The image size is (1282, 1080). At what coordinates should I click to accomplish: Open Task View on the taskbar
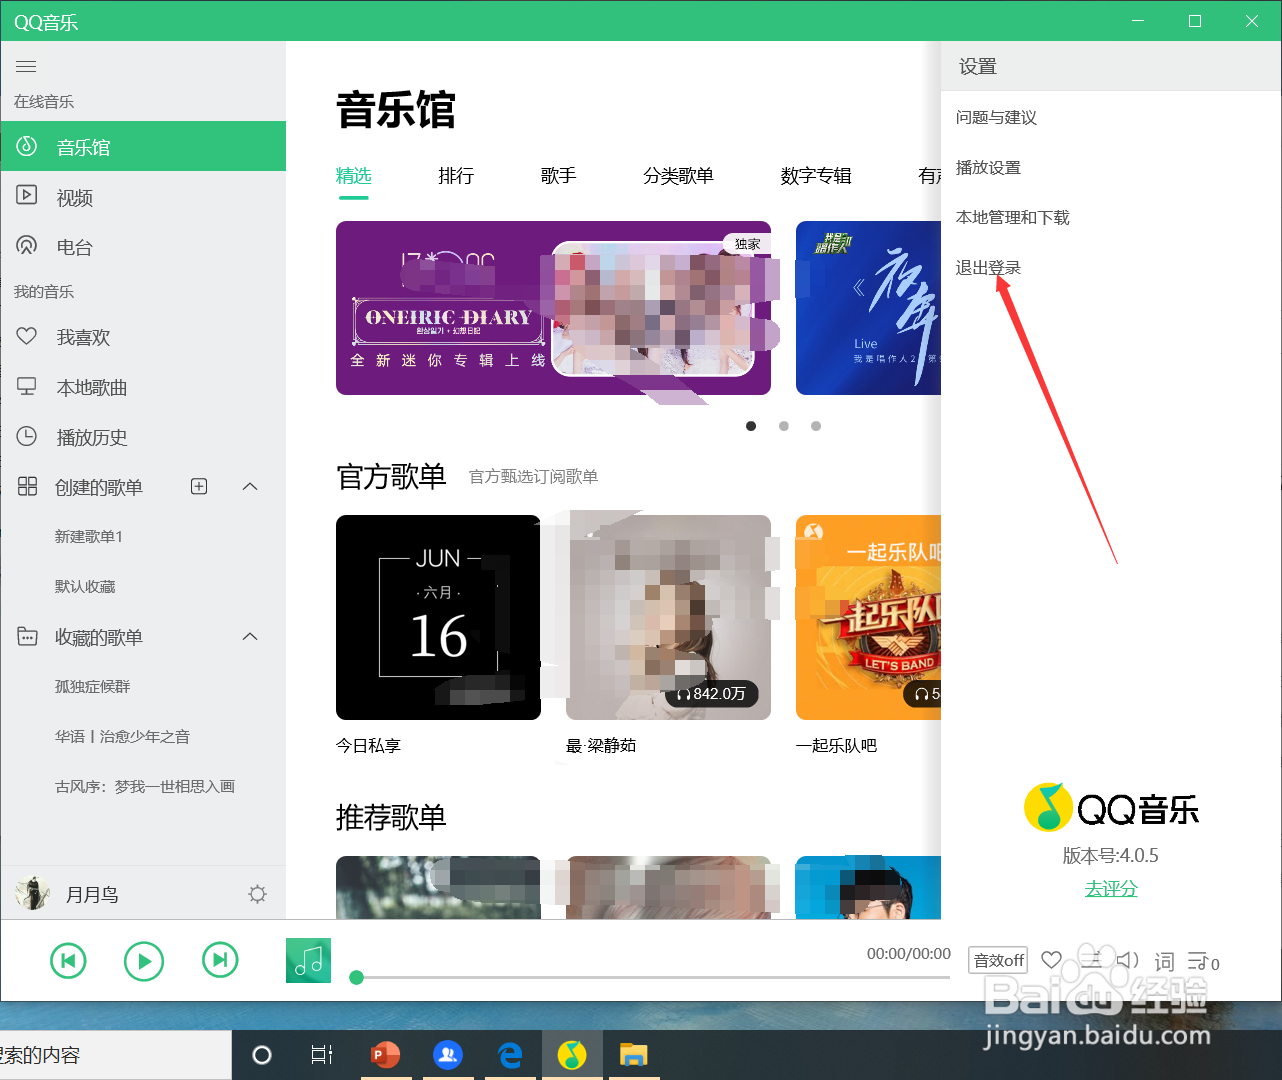322,1055
